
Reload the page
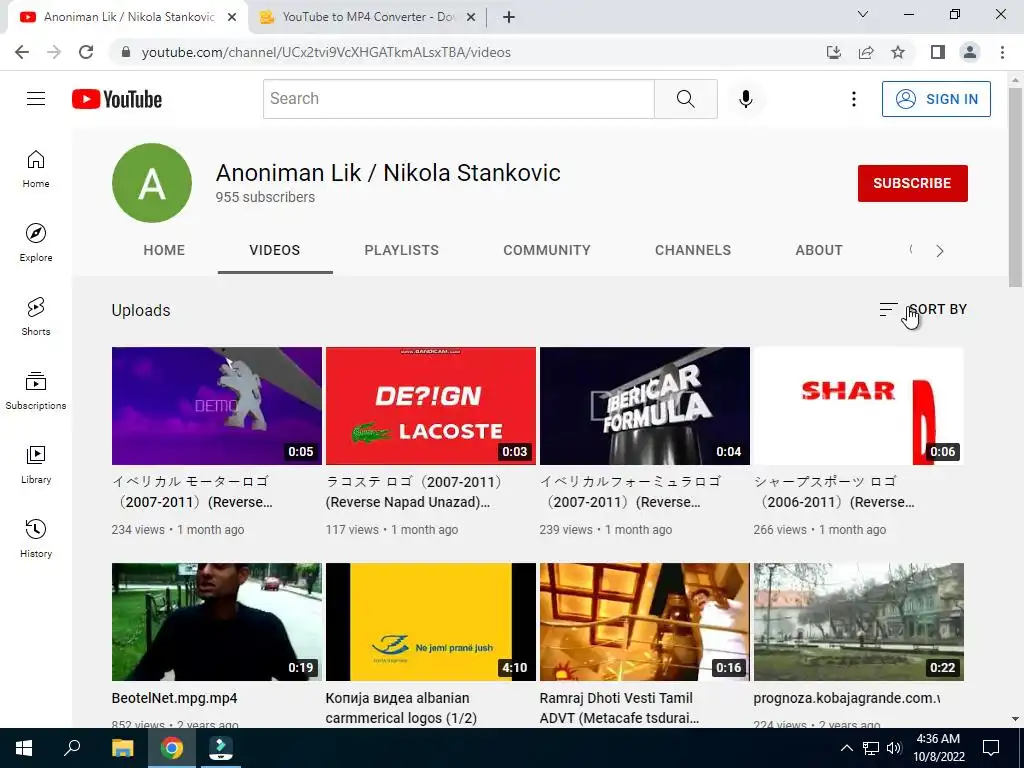point(86,52)
